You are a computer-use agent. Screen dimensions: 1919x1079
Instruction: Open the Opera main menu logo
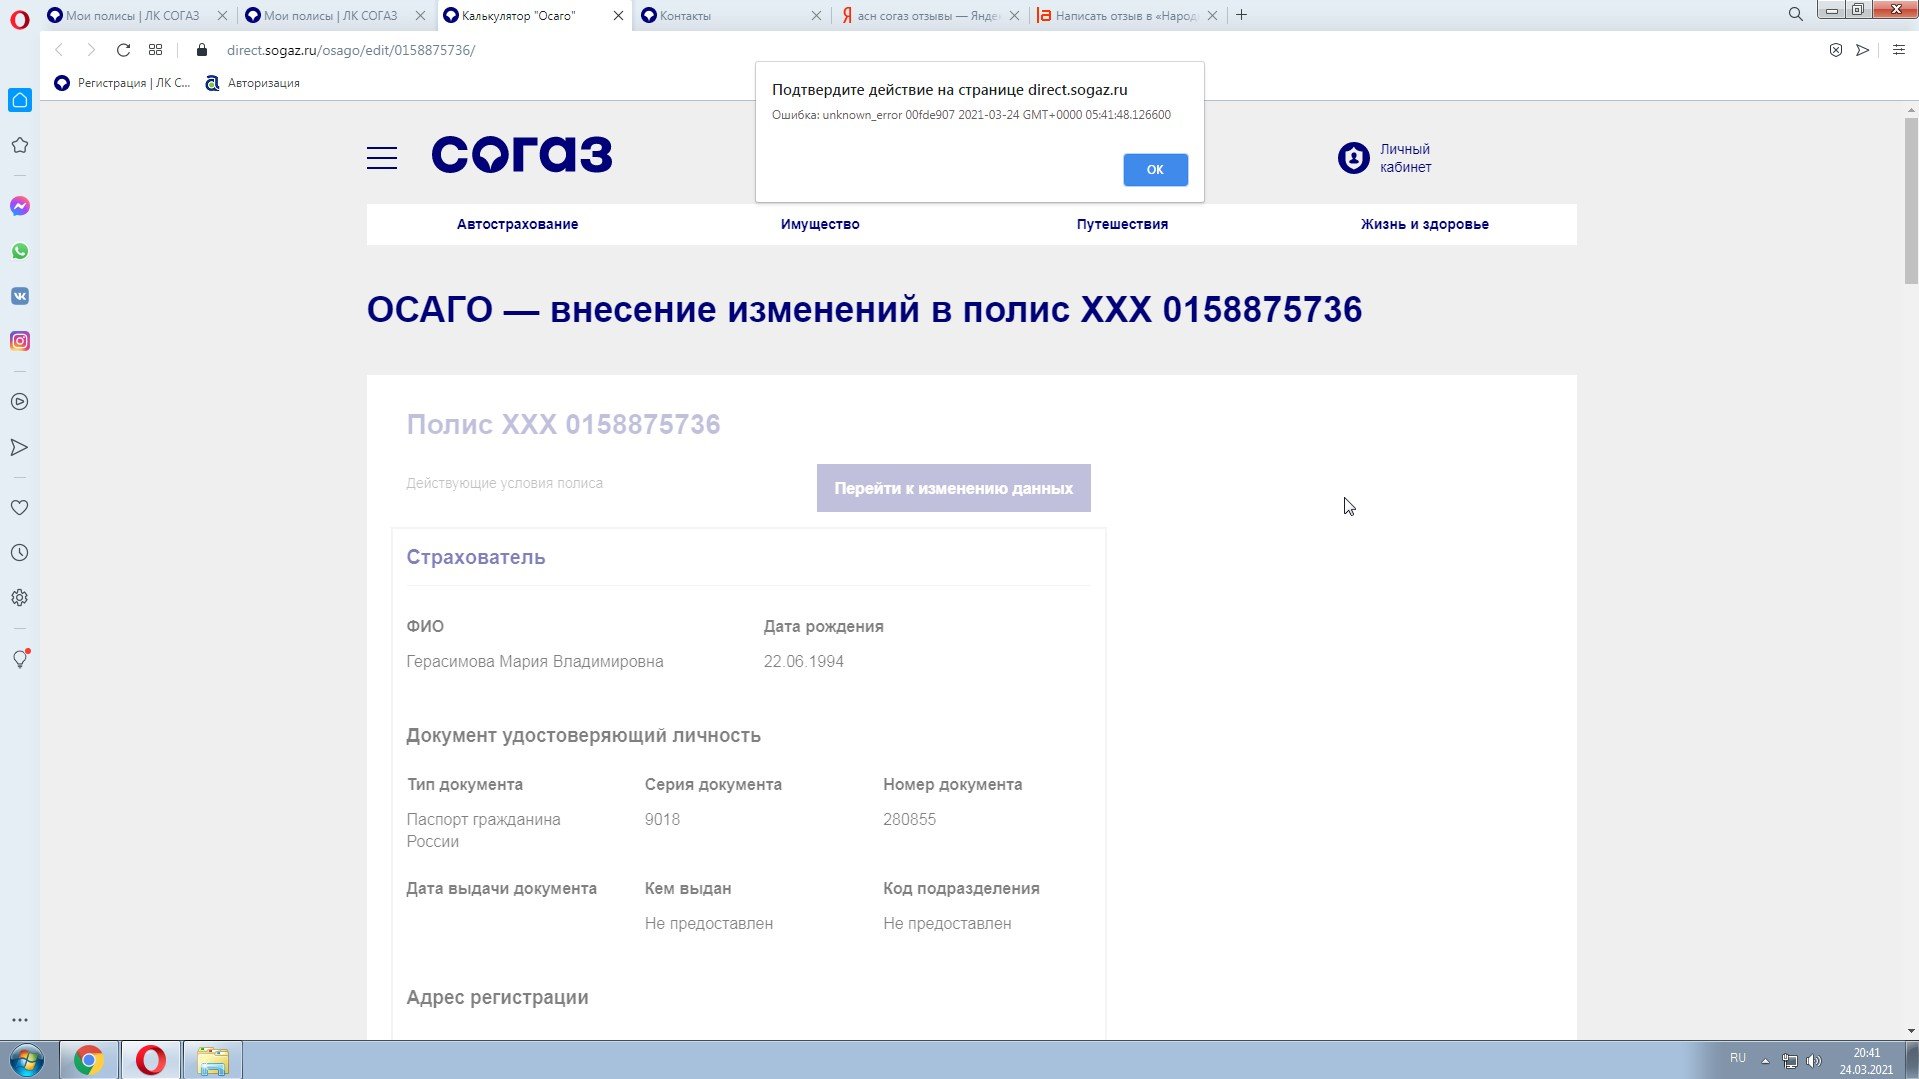[x=19, y=19]
